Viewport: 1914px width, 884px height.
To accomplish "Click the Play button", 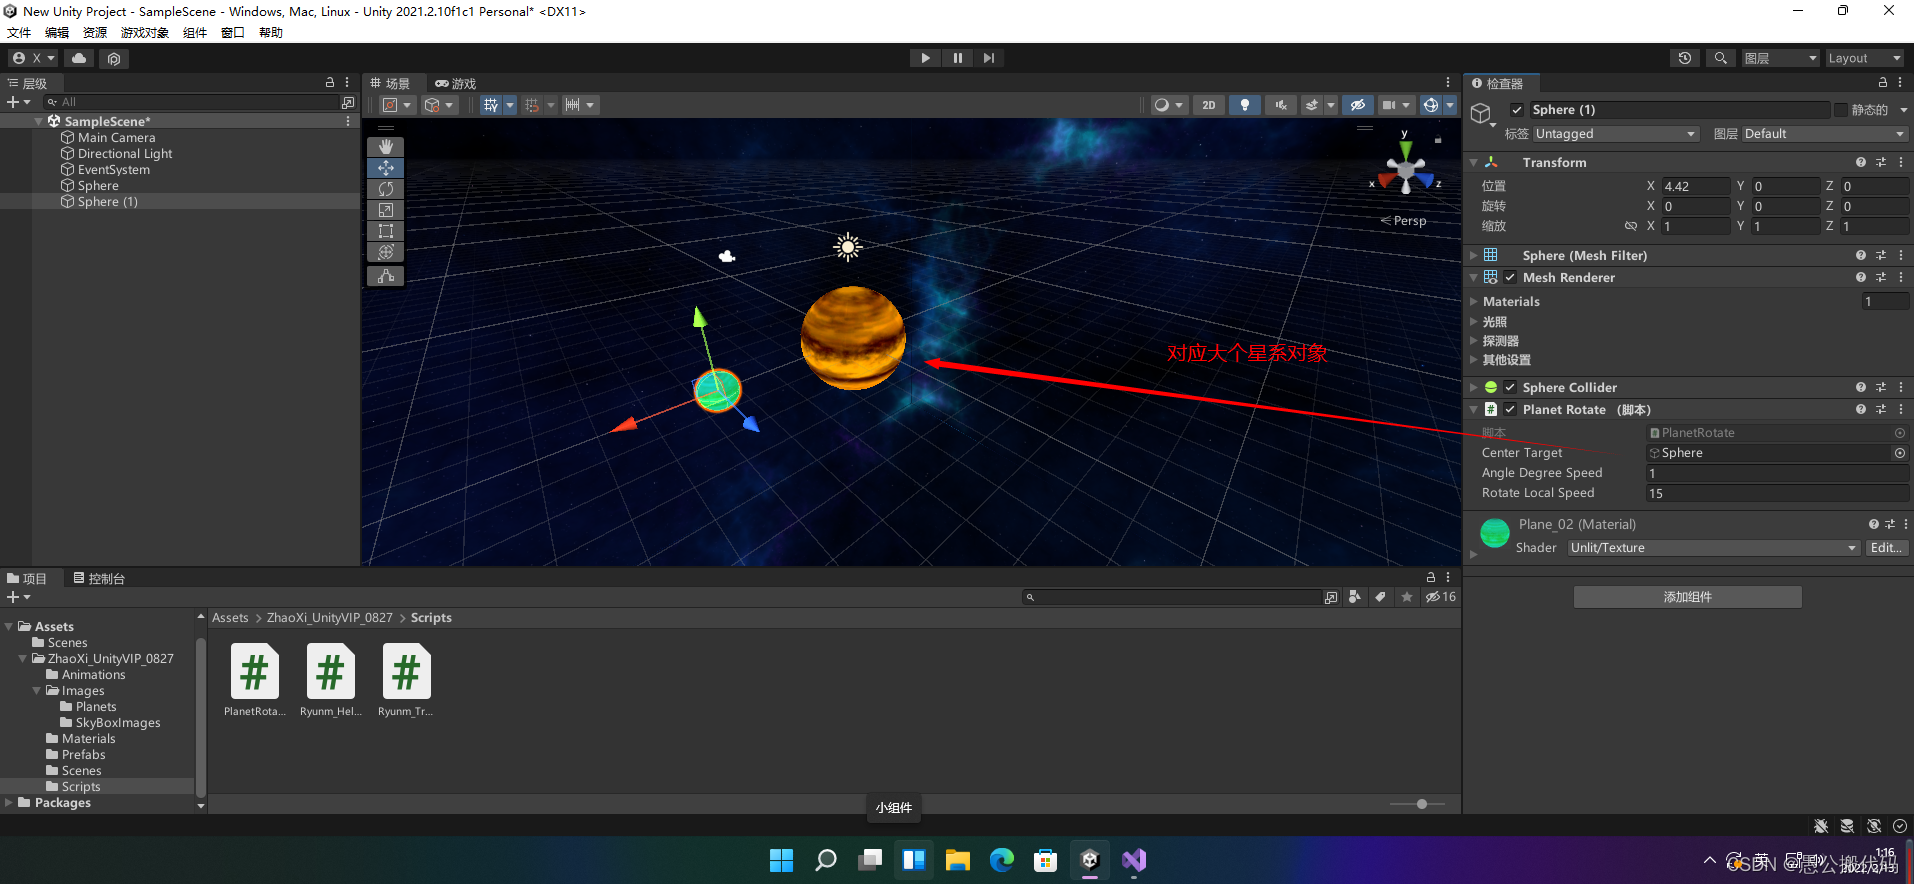I will coord(925,58).
